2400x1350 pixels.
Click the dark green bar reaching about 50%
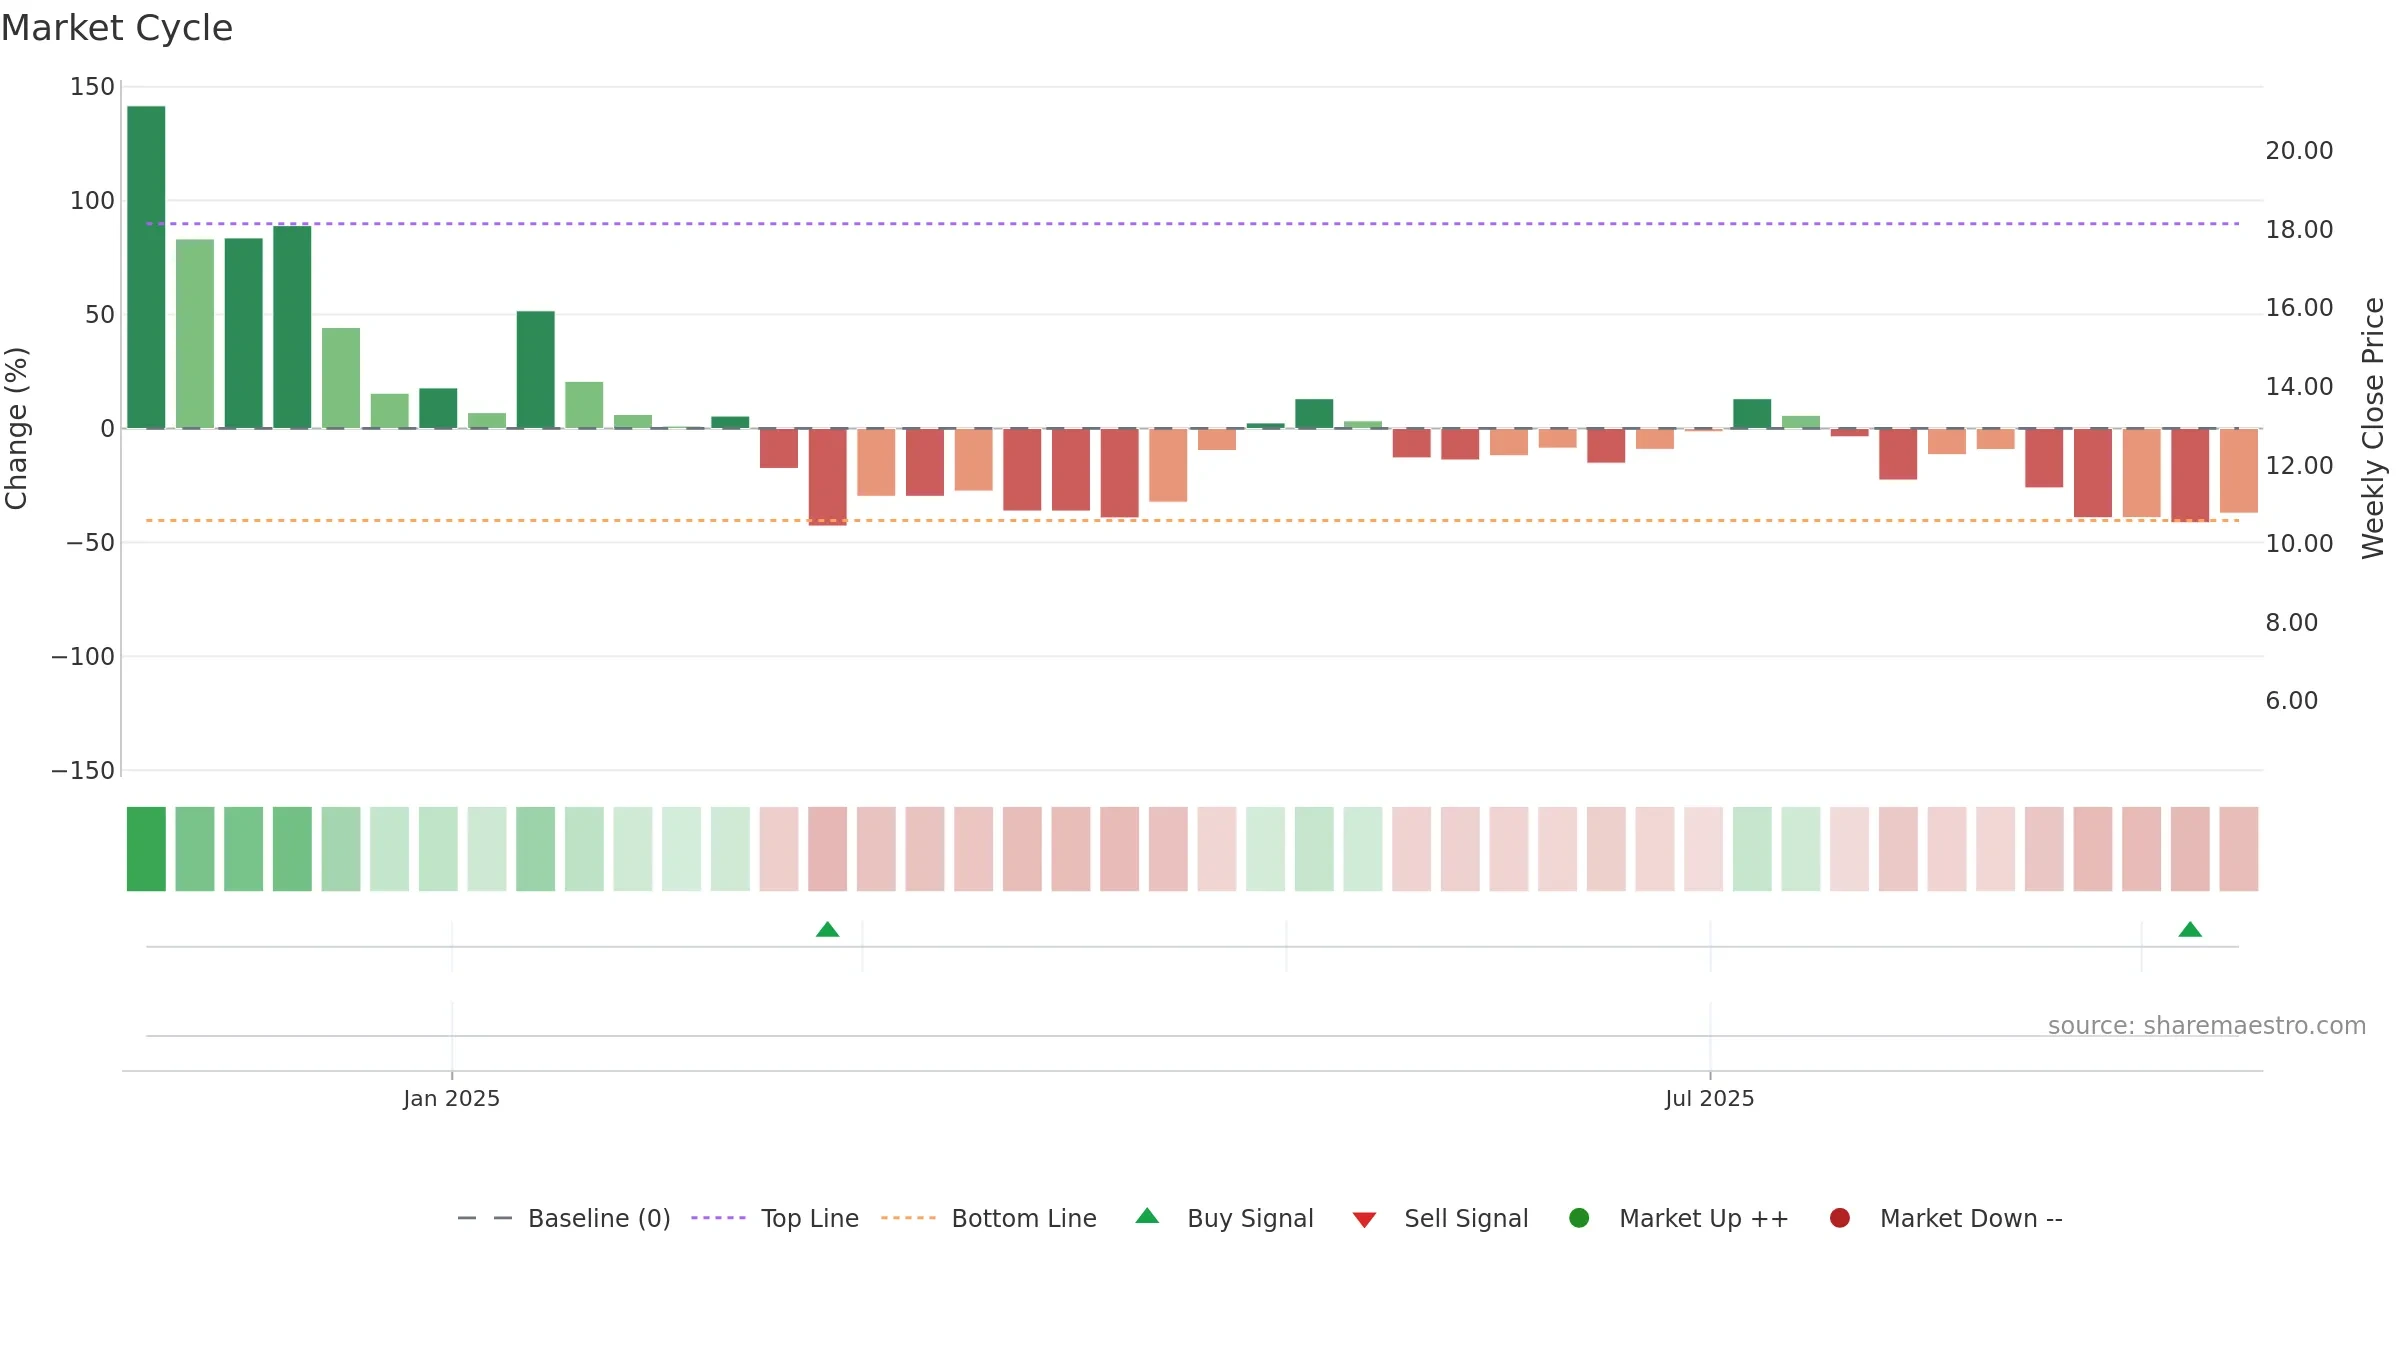[535, 370]
